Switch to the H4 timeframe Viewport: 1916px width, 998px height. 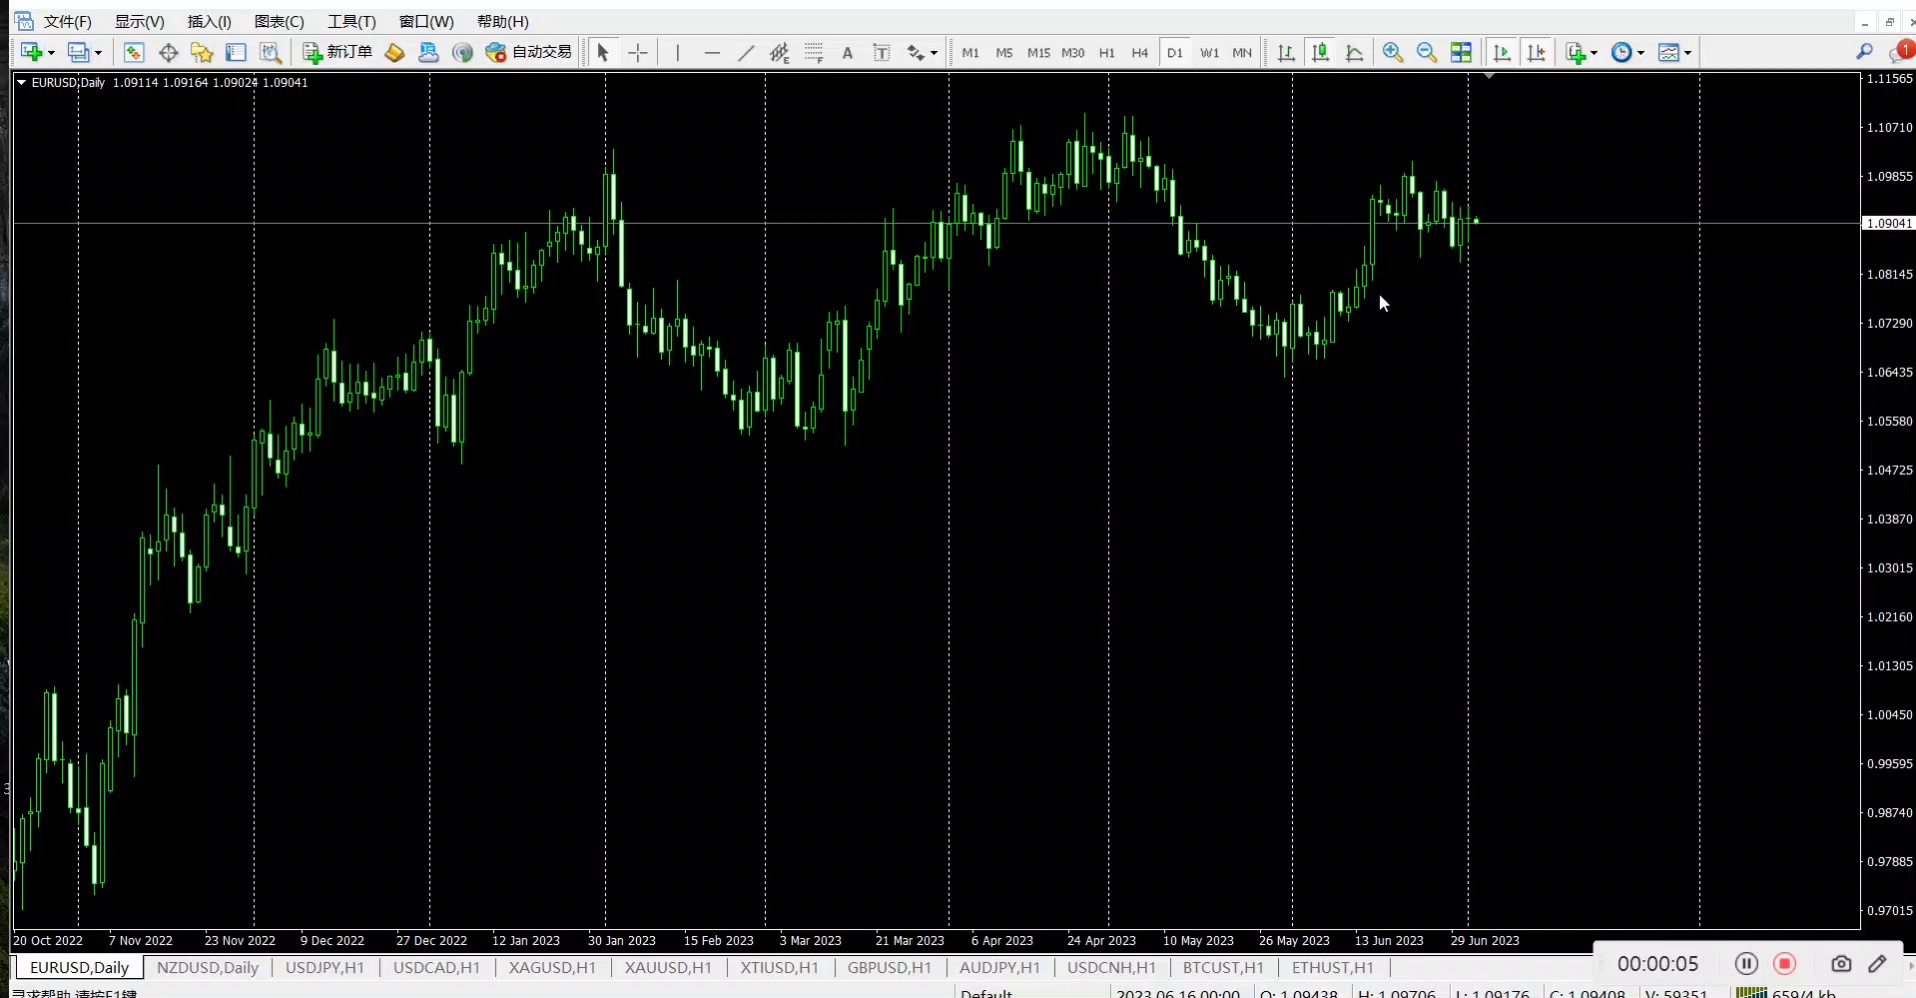[x=1140, y=53]
